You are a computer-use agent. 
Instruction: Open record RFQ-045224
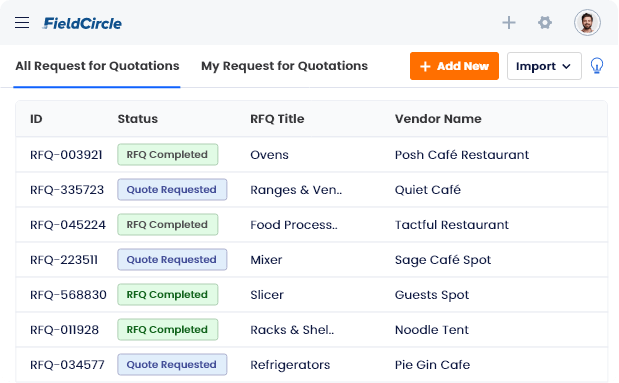point(68,225)
